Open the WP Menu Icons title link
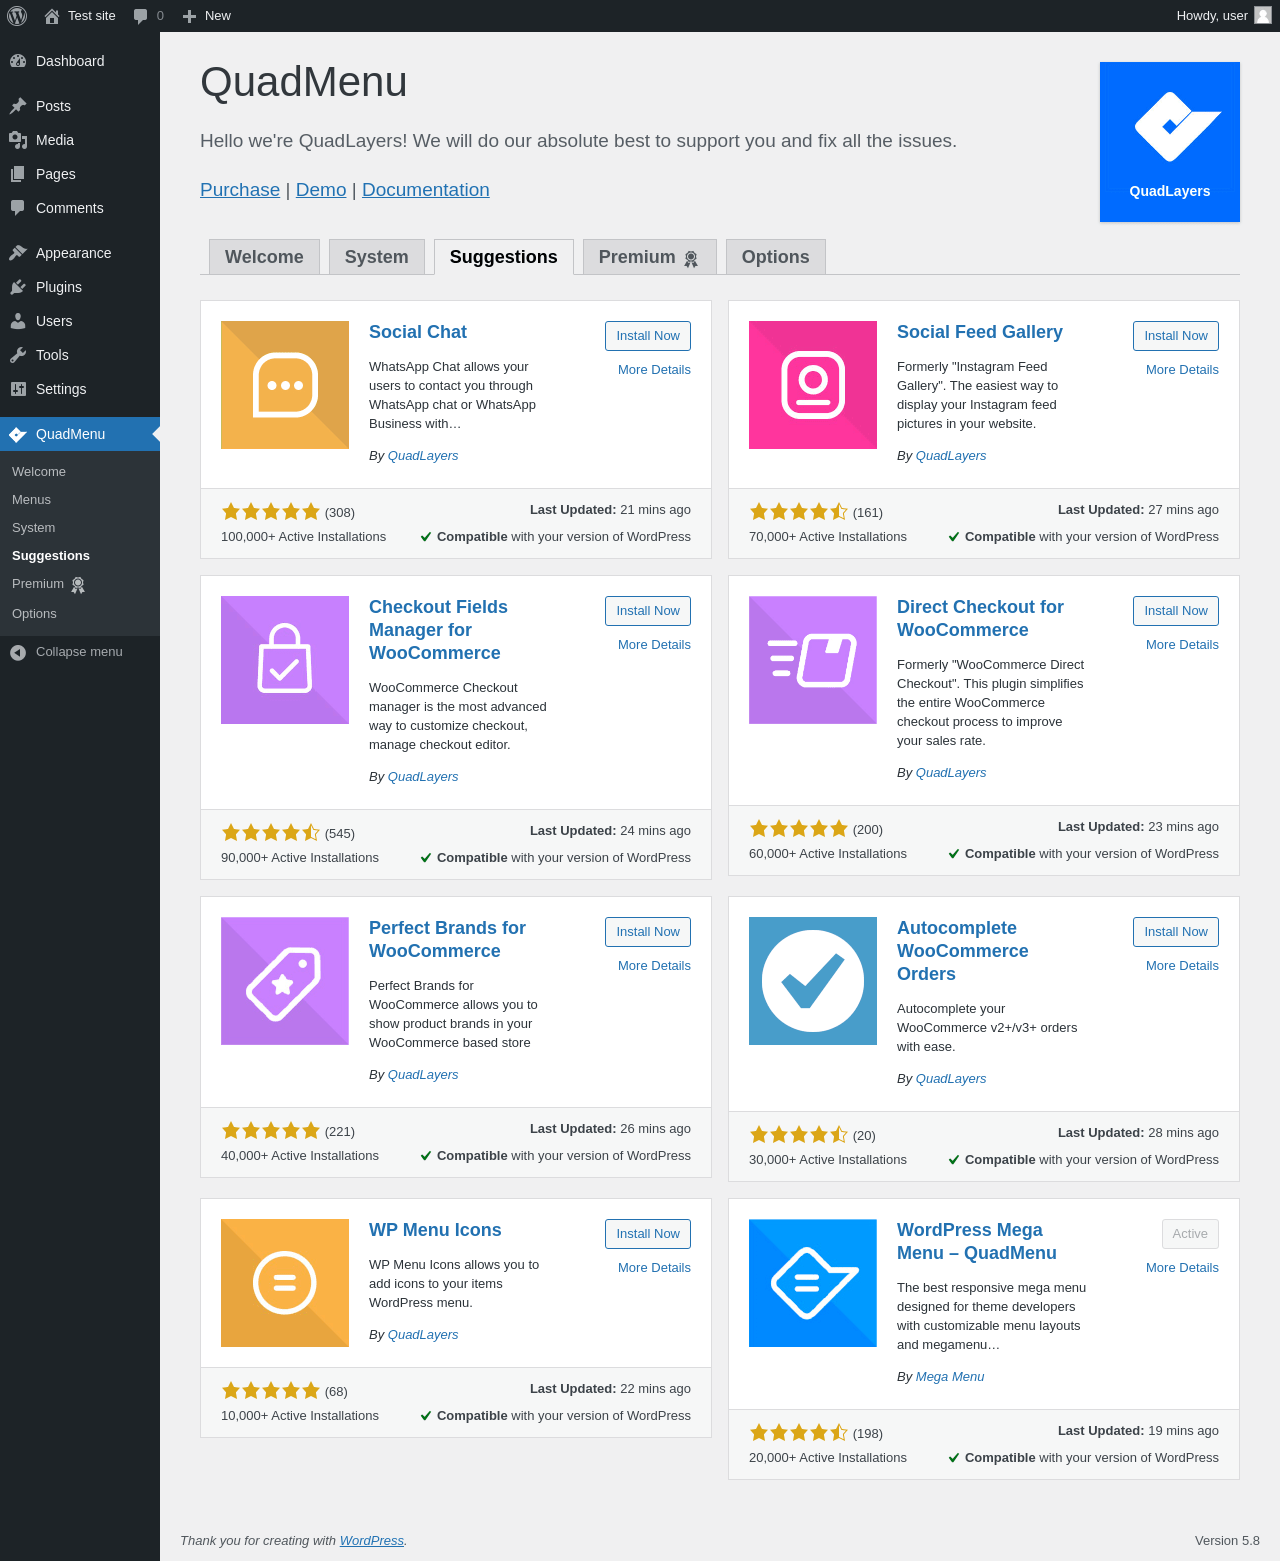This screenshot has width=1280, height=1561. 435,1230
